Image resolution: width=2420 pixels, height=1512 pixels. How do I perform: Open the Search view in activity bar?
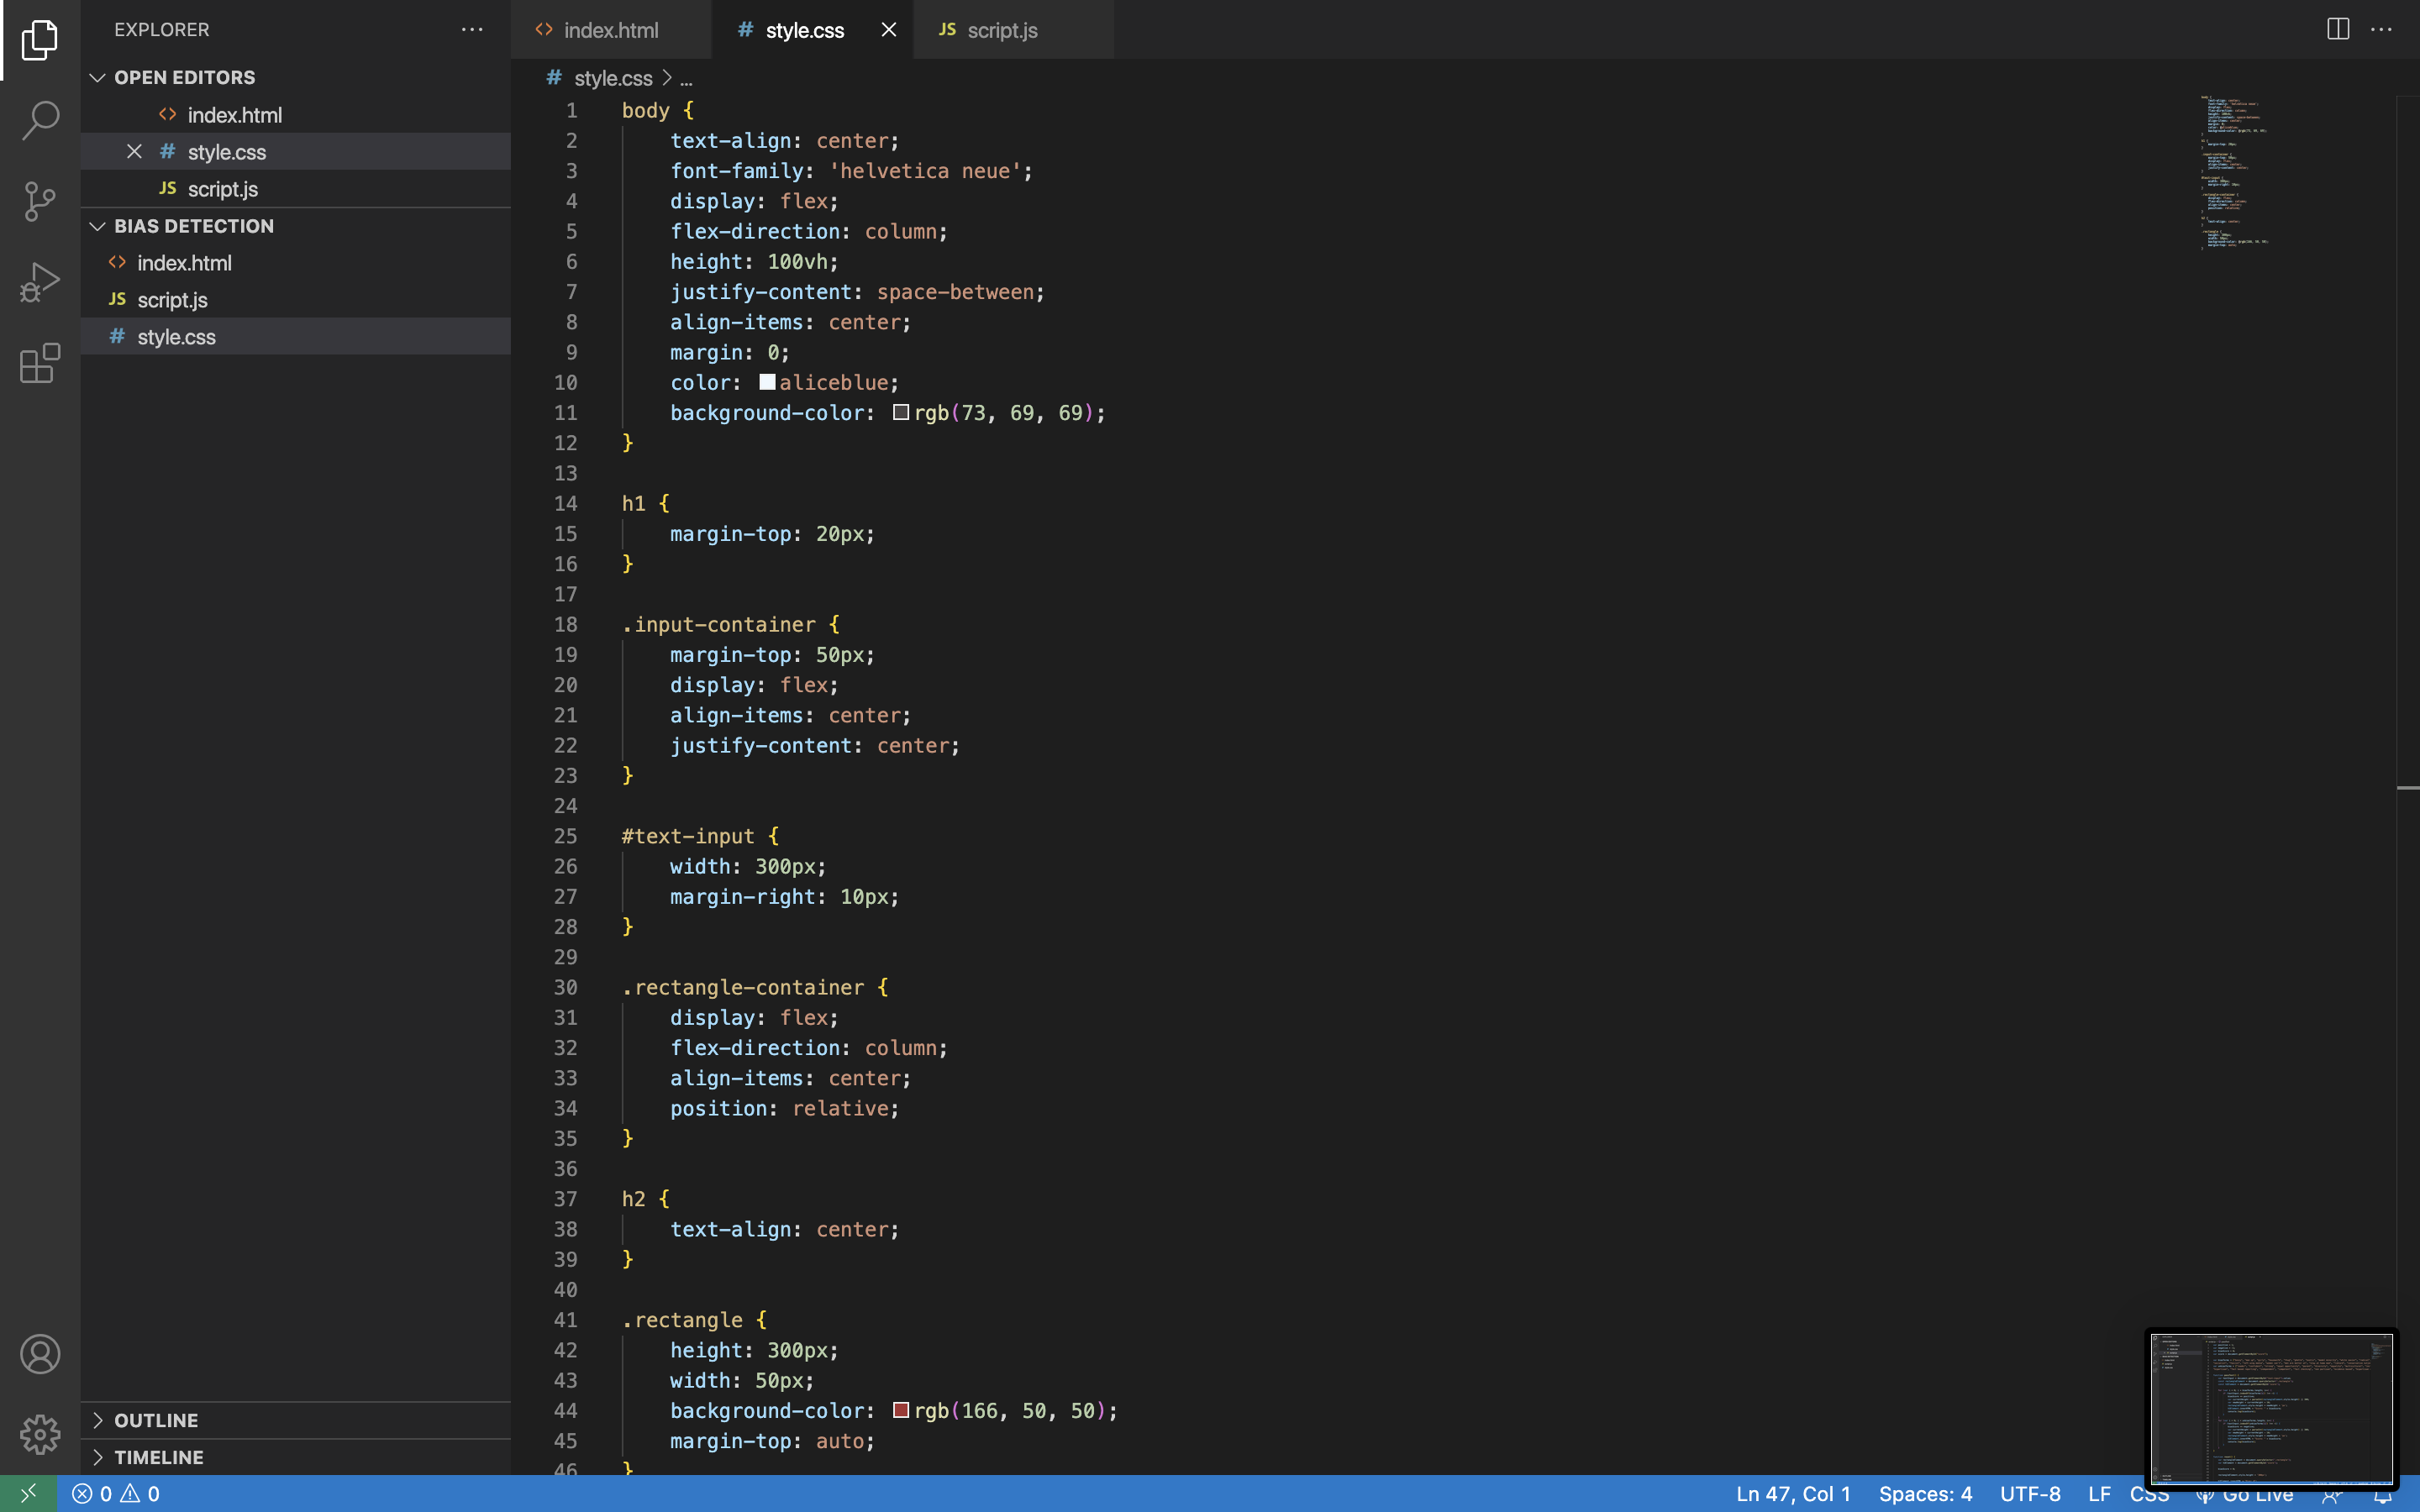pos(40,120)
